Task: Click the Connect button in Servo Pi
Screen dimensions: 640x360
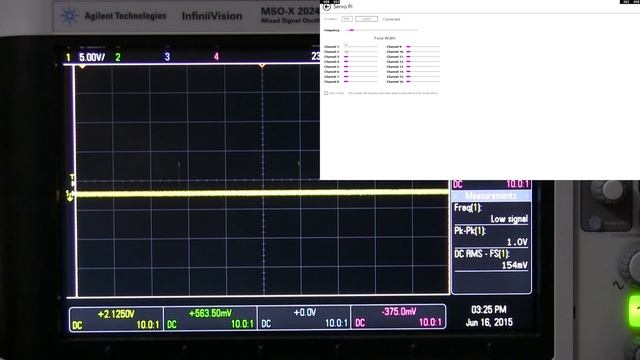Action: click(x=366, y=19)
